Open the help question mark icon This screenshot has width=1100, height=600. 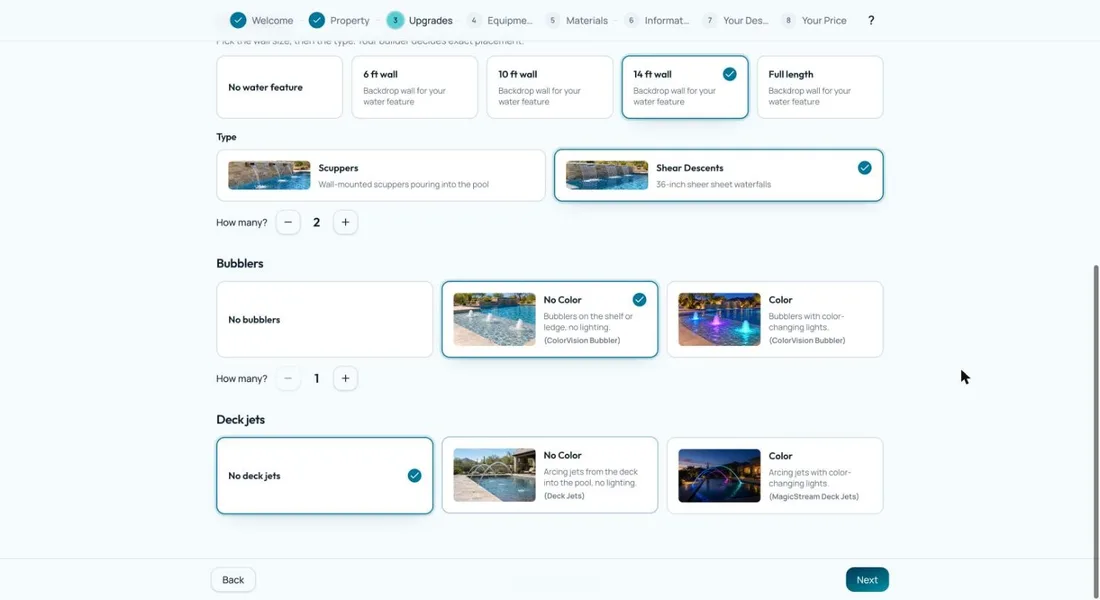click(x=871, y=20)
